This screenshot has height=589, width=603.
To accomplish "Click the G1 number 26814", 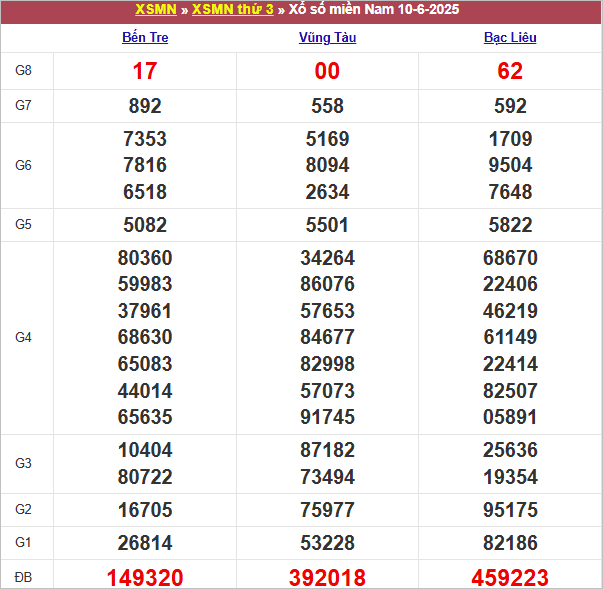I will coord(145,543).
